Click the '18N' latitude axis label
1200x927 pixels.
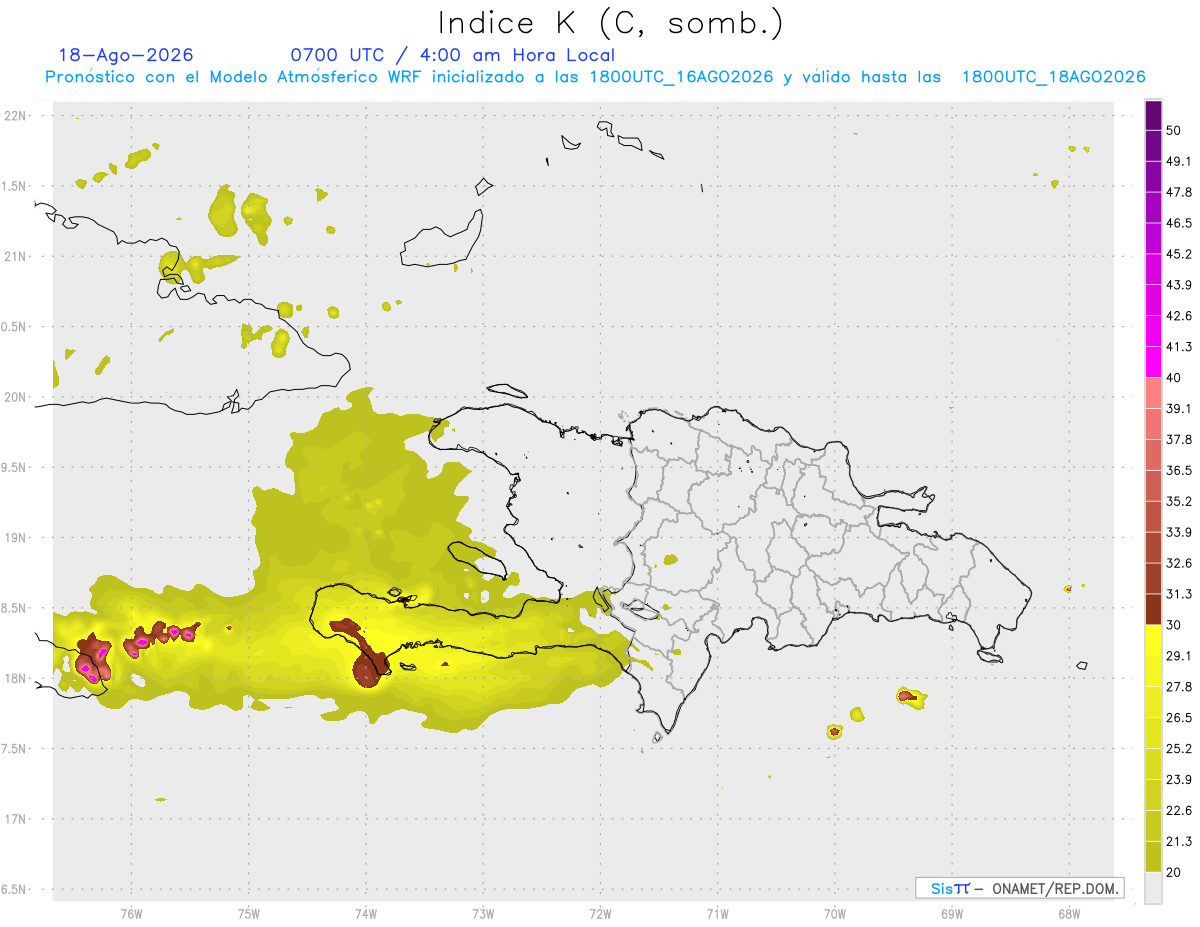coord(17,679)
